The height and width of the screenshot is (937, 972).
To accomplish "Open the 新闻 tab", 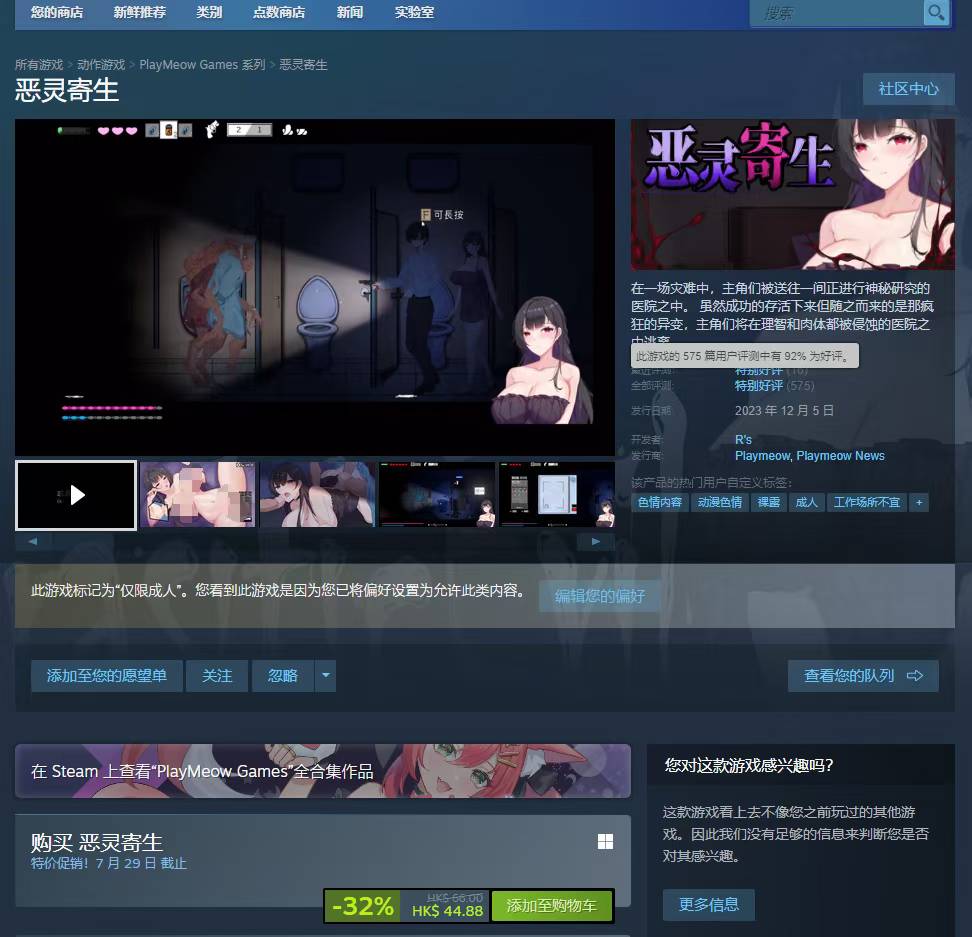I will click(350, 12).
